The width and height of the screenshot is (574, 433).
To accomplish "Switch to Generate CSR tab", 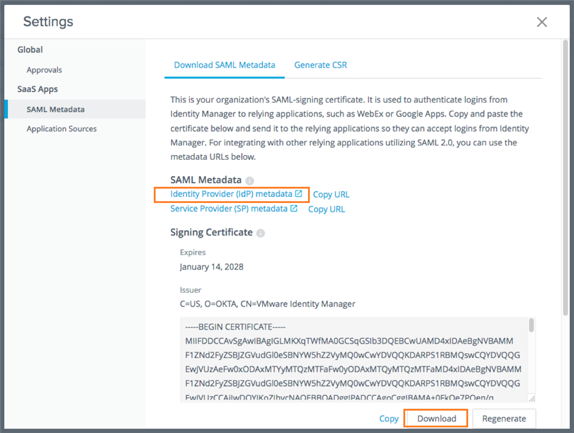I will pyautogui.click(x=321, y=65).
